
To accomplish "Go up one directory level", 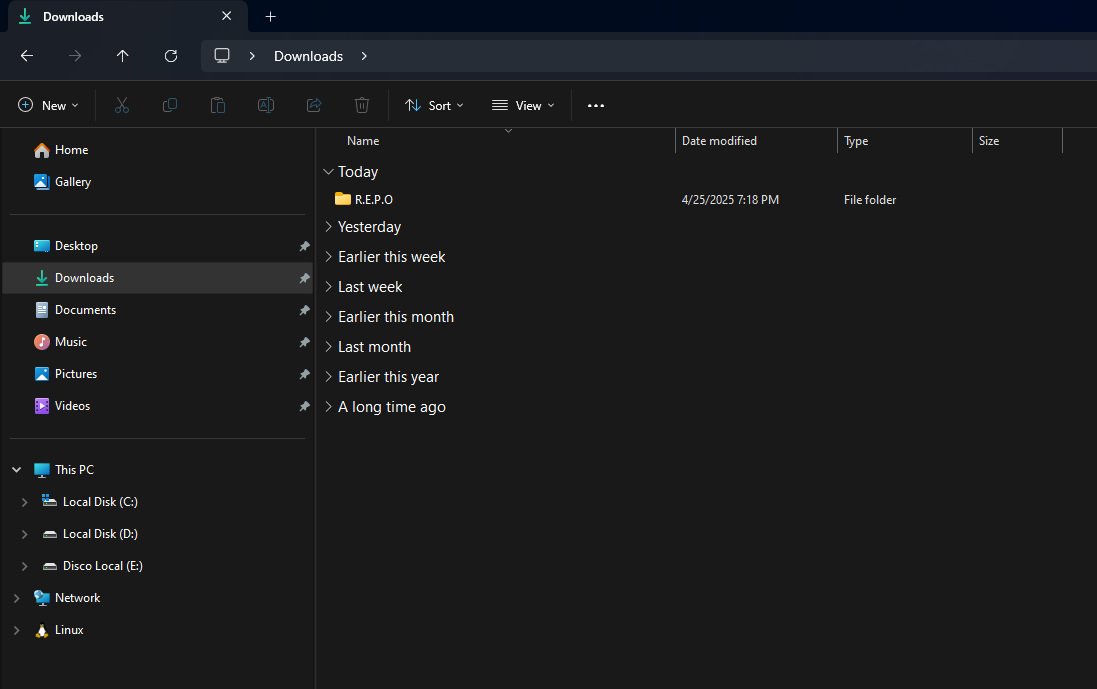I will pyautogui.click(x=123, y=56).
